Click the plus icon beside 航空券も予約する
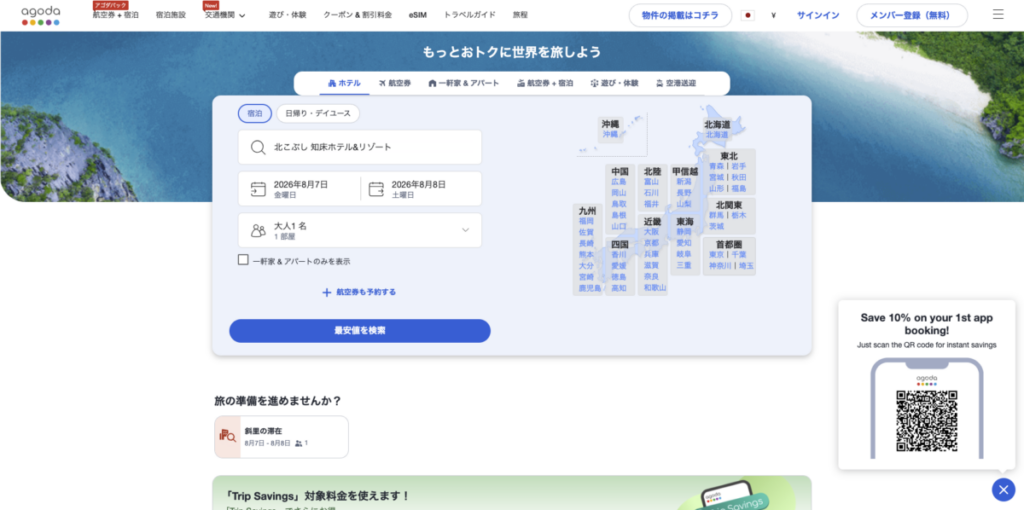This screenshot has height=510, width=1024. (327, 293)
